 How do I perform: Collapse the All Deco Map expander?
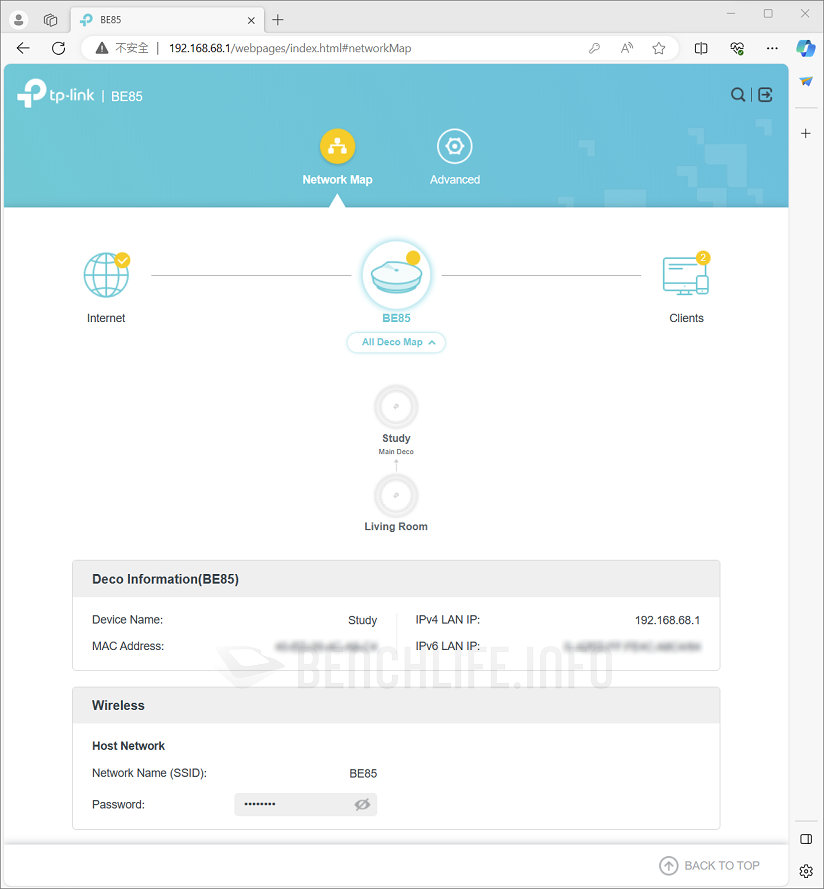pyautogui.click(x=396, y=341)
